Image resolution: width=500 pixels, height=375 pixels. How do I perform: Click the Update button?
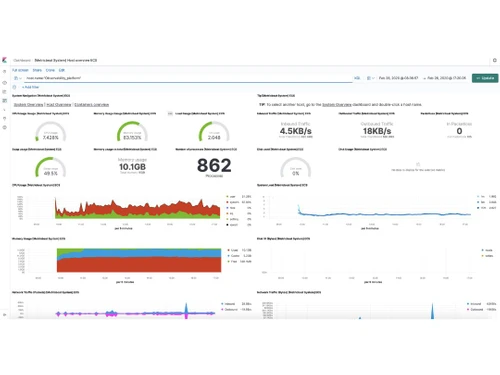pyautogui.click(x=485, y=78)
